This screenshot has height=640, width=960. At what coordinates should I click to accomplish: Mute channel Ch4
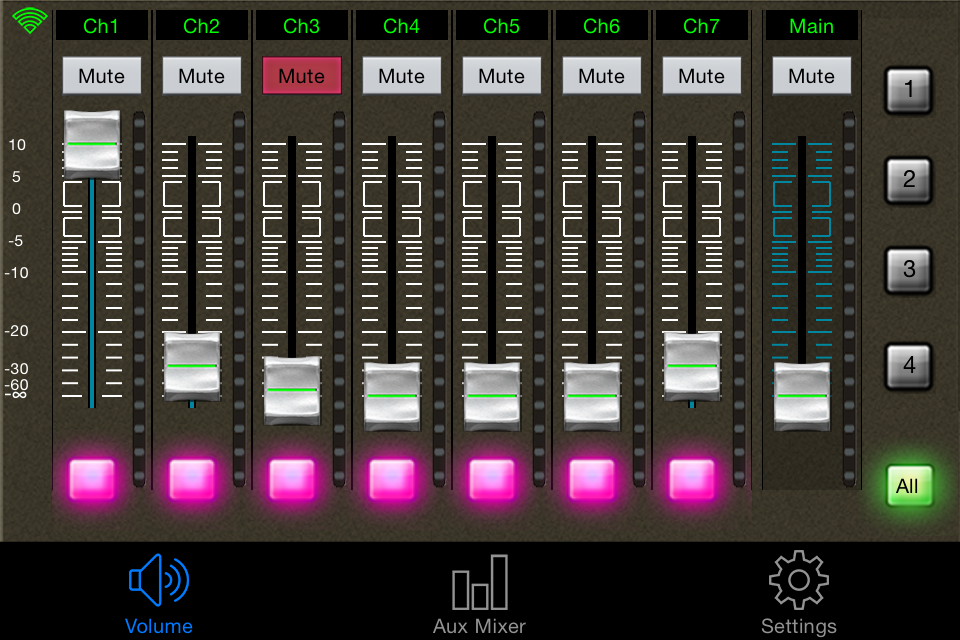[402, 76]
